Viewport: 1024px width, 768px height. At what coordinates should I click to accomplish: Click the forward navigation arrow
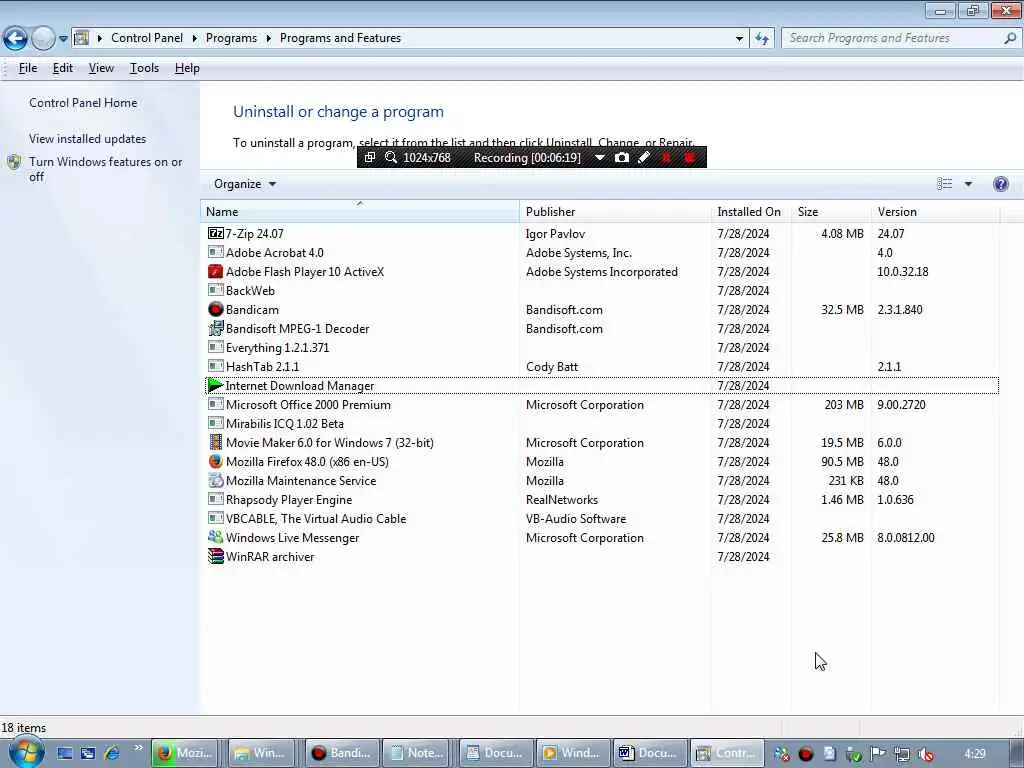(43, 39)
